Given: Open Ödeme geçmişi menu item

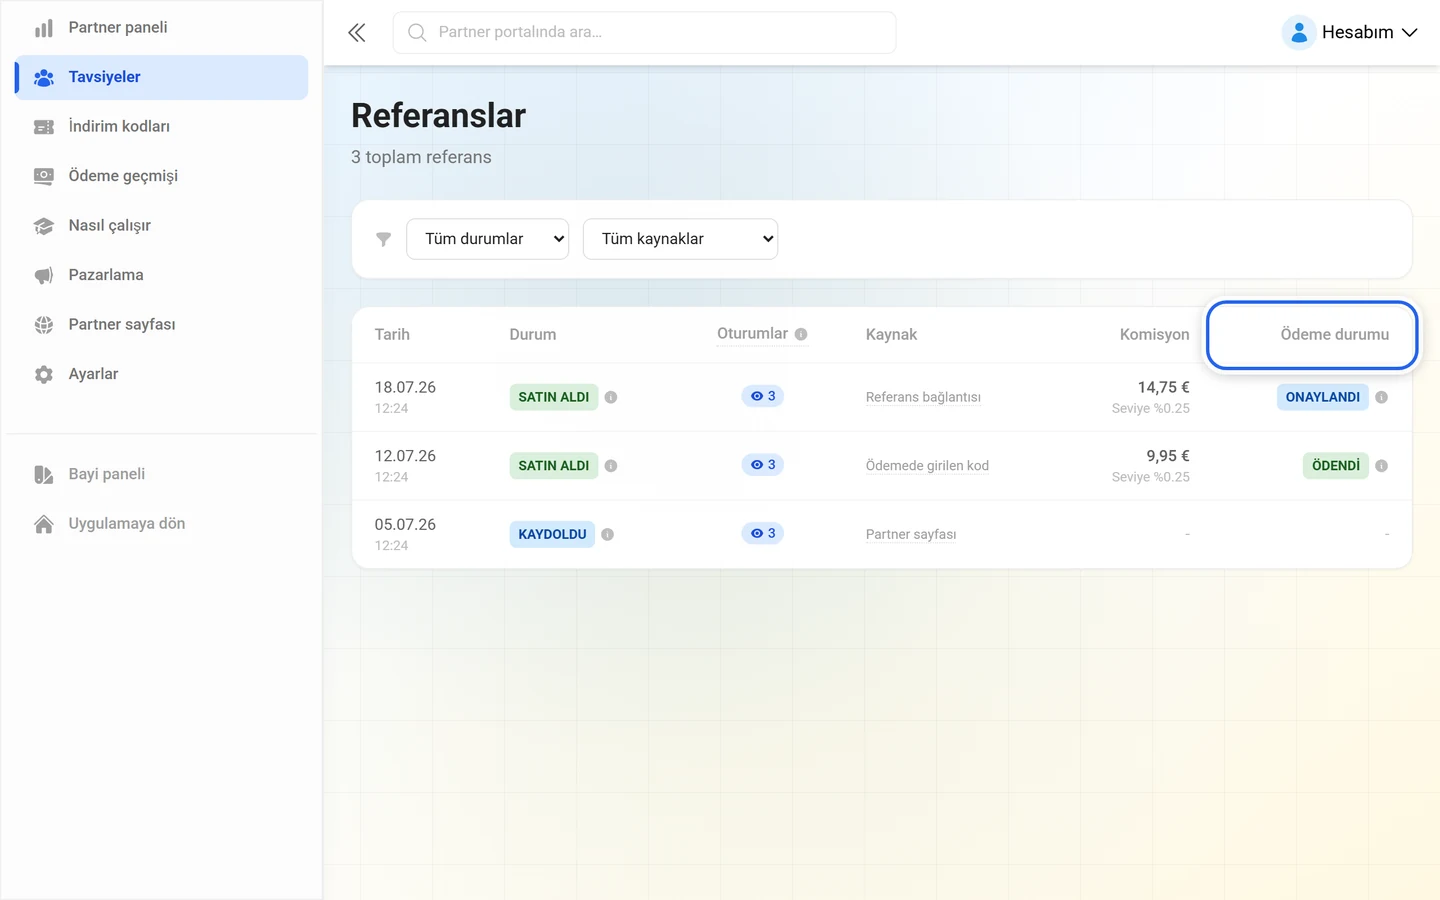Looking at the screenshot, I should [162, 176].
